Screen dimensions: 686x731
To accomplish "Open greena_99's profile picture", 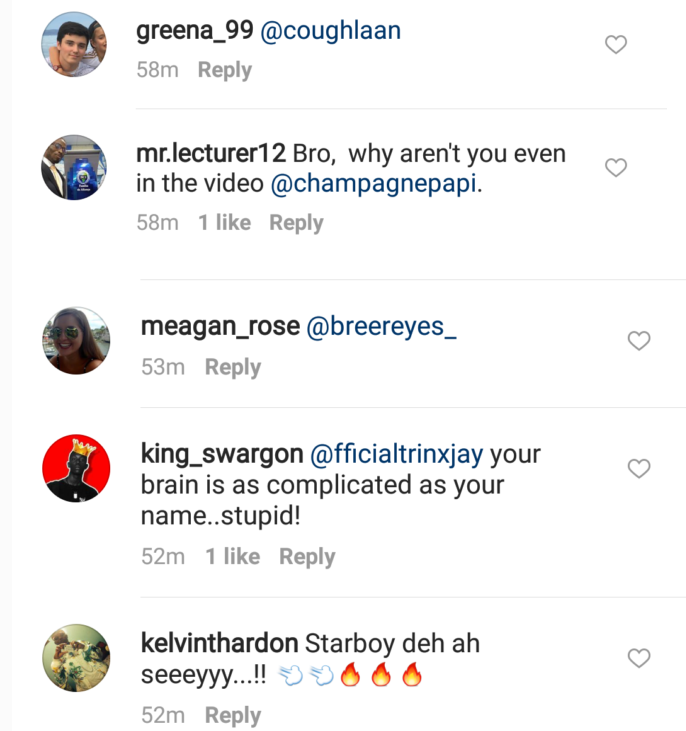I will (74, 45).
